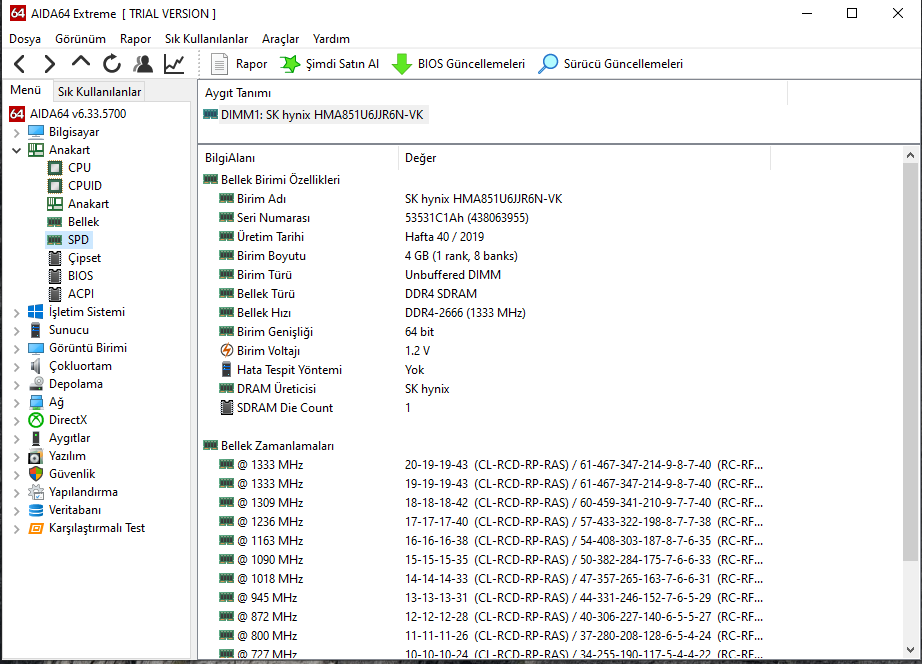Screen dimensions: 922x664
Task: Open the Araçlar menu
Action: point(280,39)
